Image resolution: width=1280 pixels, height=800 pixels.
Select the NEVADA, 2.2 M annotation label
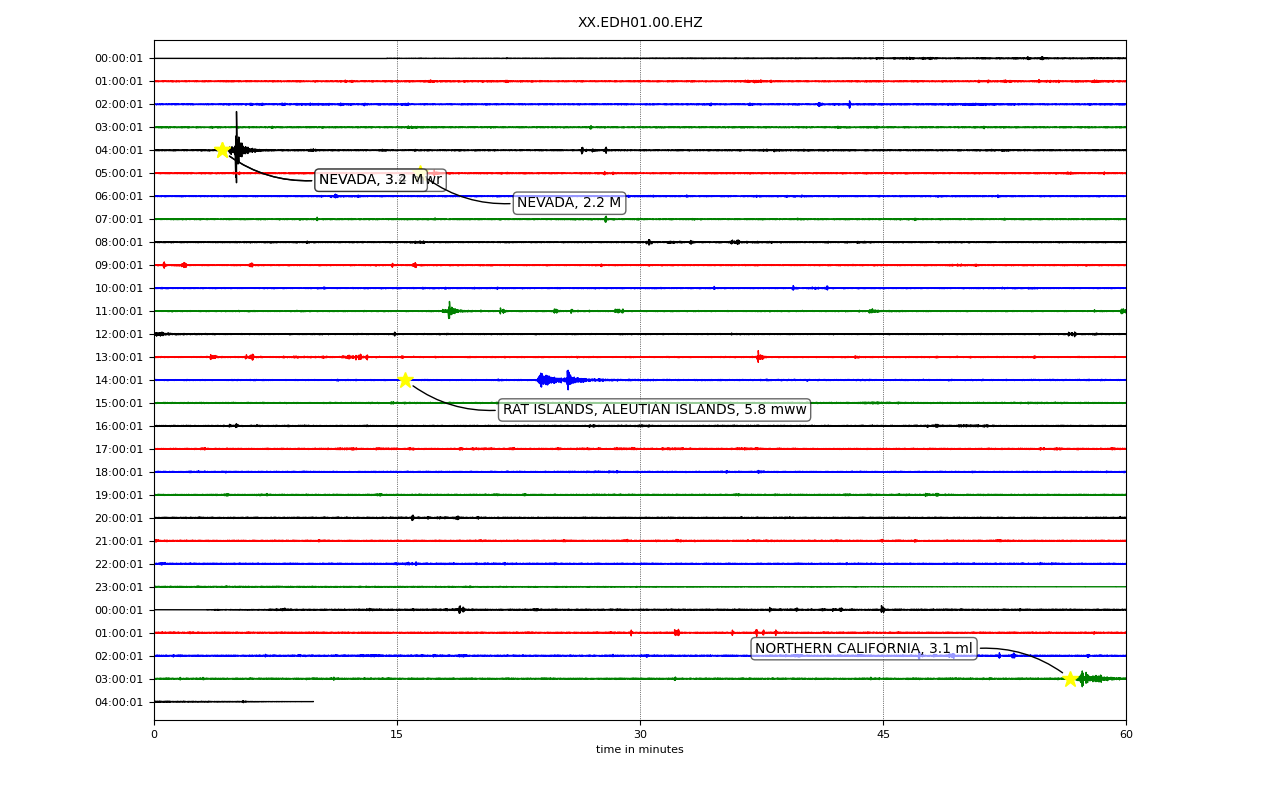coord(569,203)
